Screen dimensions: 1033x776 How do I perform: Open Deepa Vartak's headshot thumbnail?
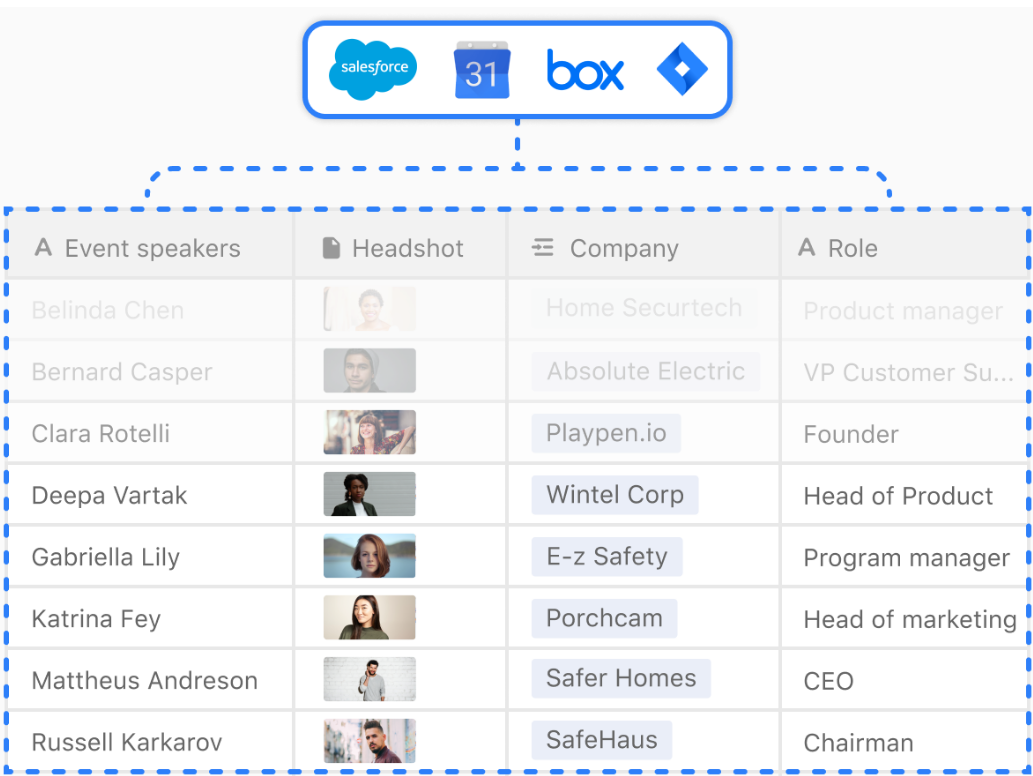coord(369,495)
